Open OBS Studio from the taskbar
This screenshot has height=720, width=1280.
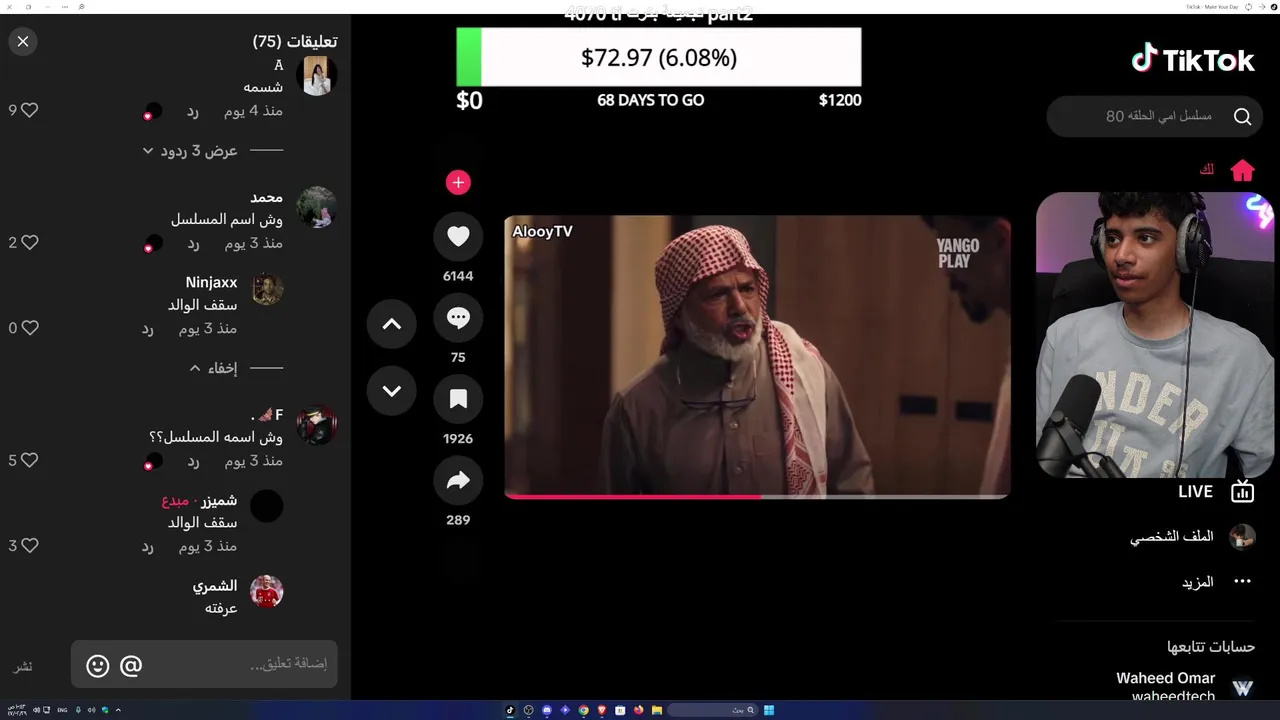(x=528, y=710)
